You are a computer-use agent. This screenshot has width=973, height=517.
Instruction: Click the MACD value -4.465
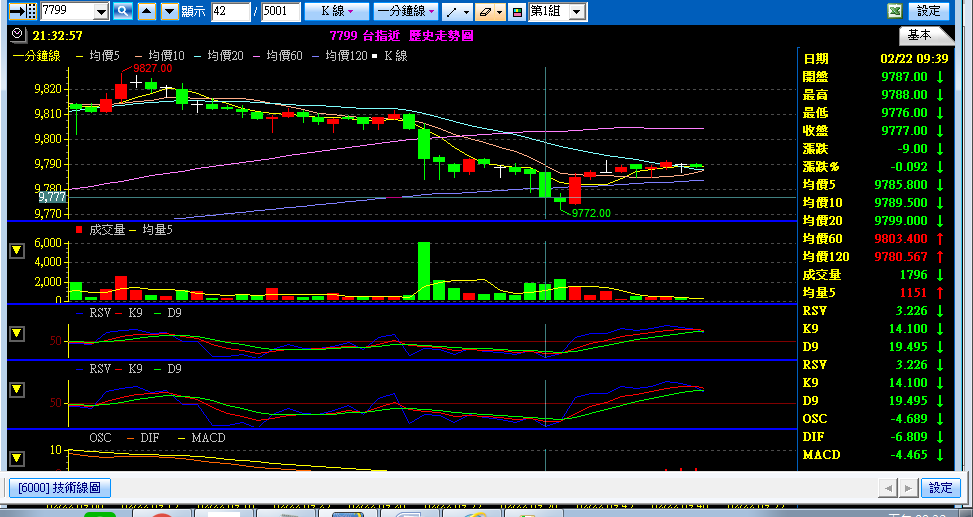tap(907, 455)
